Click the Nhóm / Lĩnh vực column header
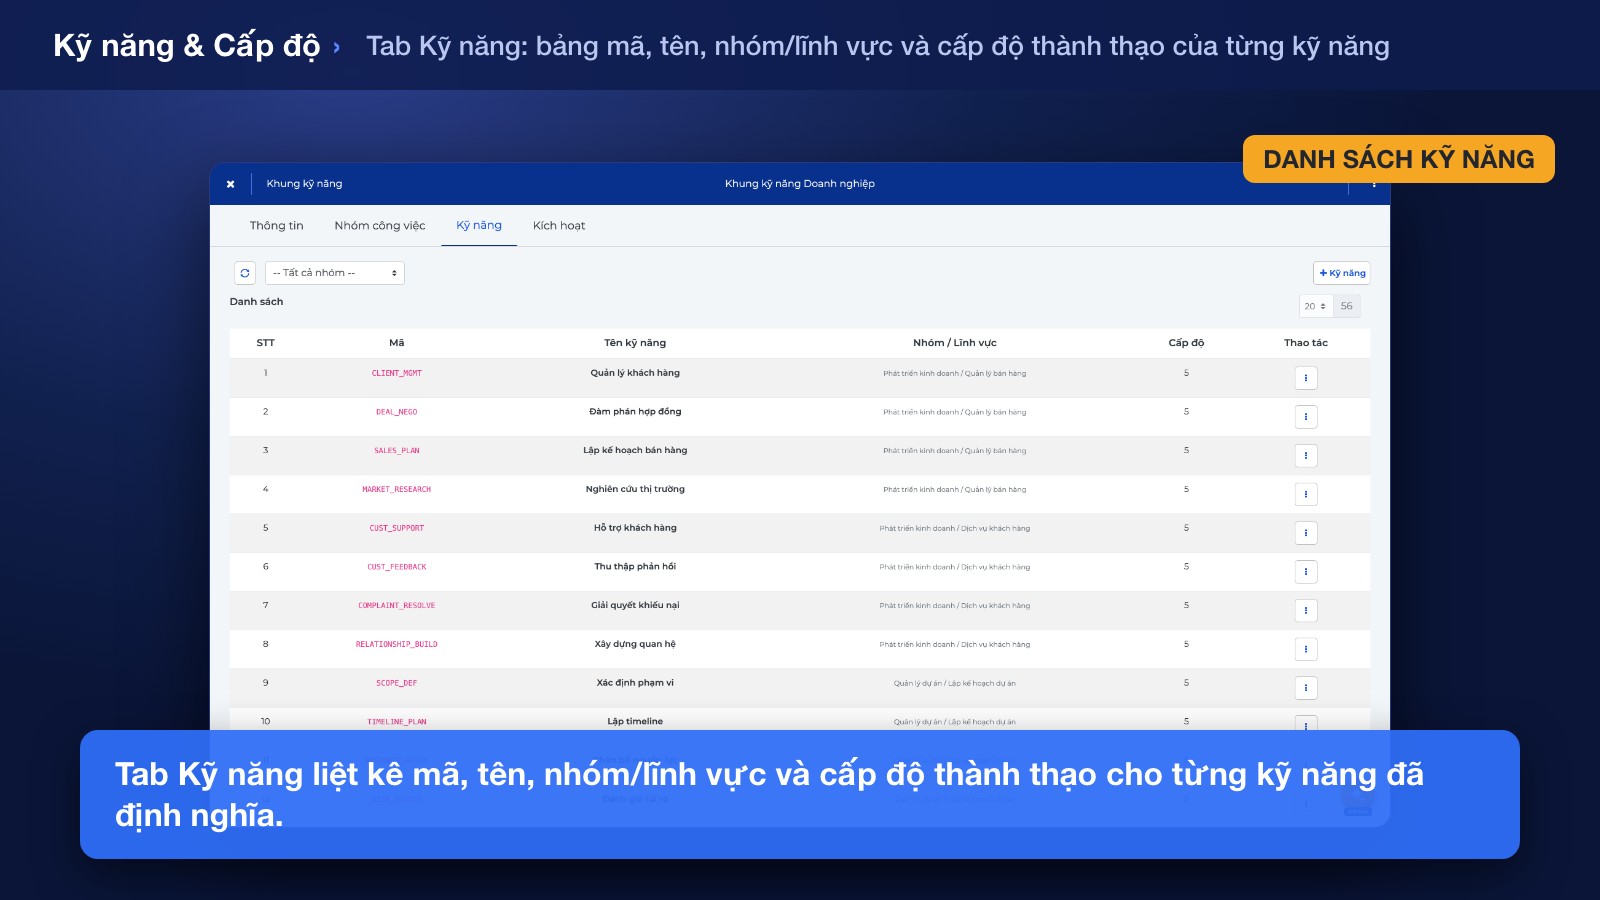Screen dimensions: 1600x900 click(x=955, y=343)
